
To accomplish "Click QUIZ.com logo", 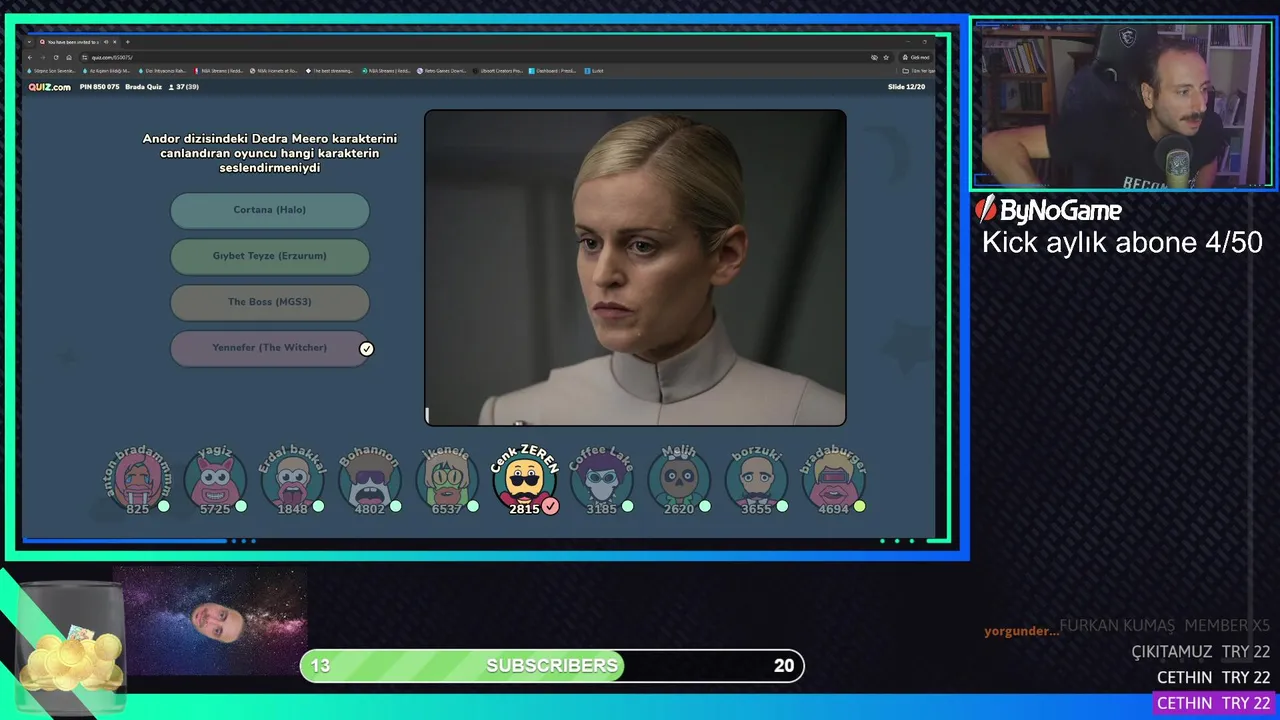I will pos(50,87).
